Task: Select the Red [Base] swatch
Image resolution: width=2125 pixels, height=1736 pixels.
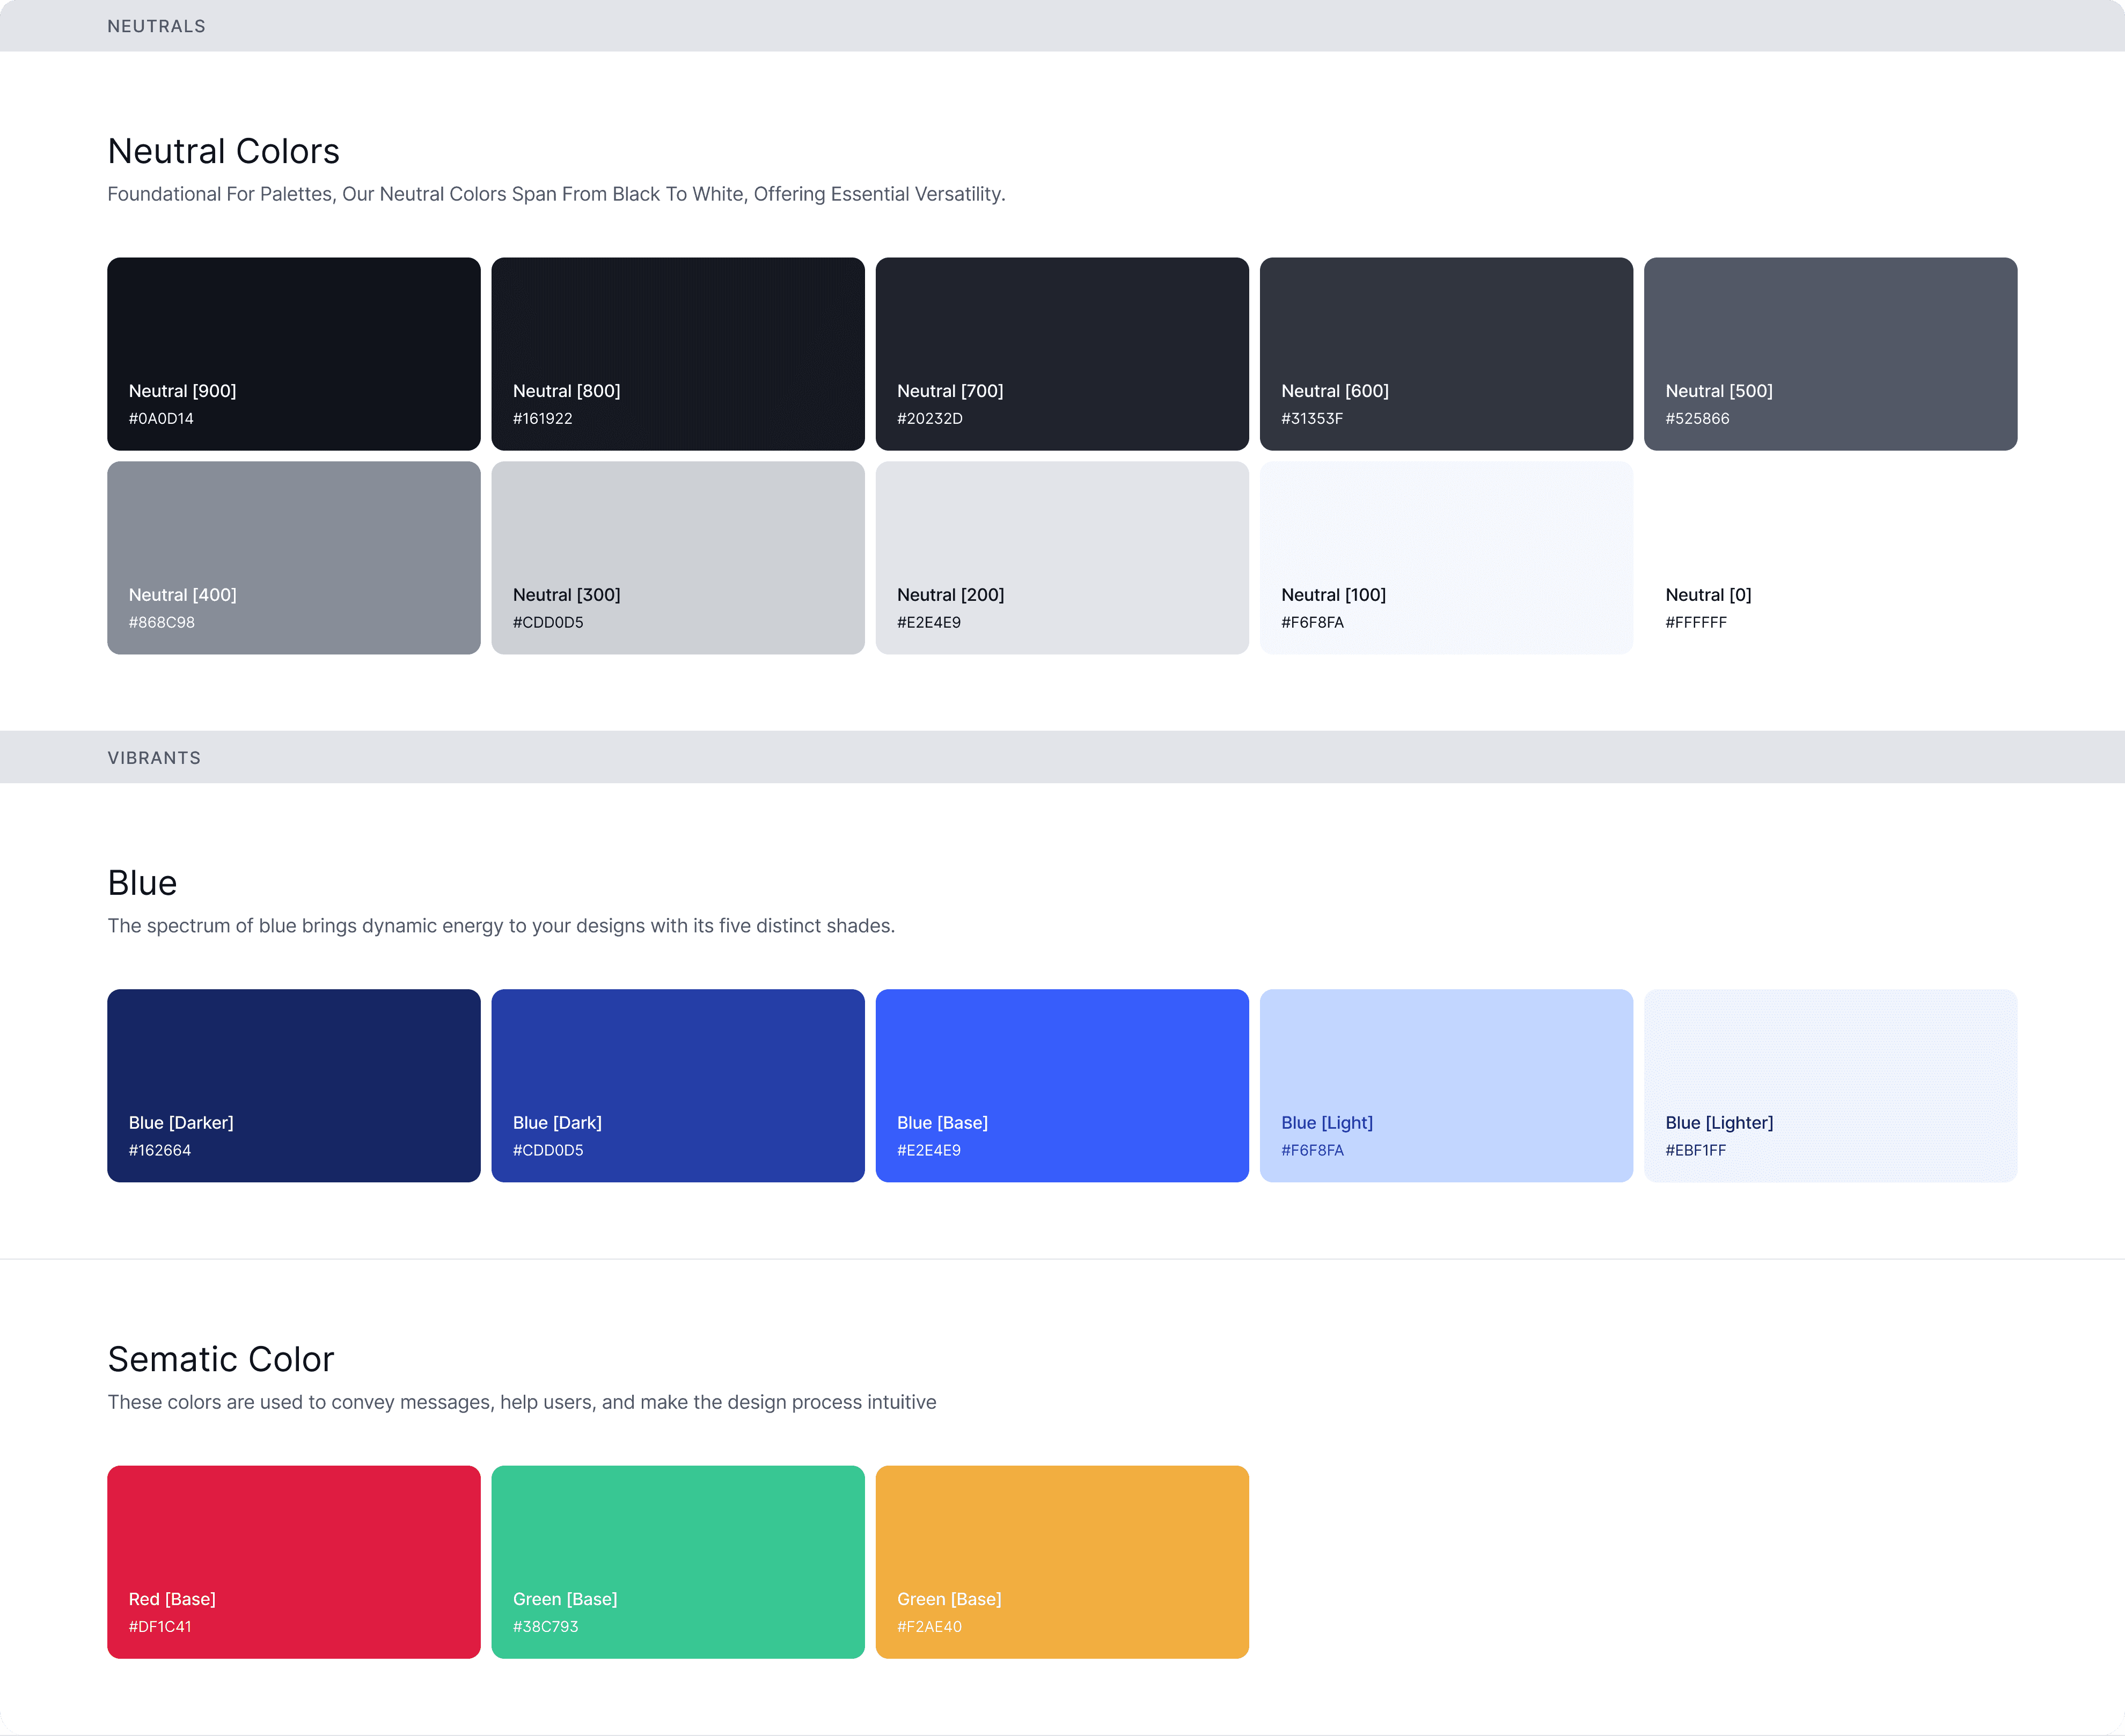Action: click(x=293, y=1561)
